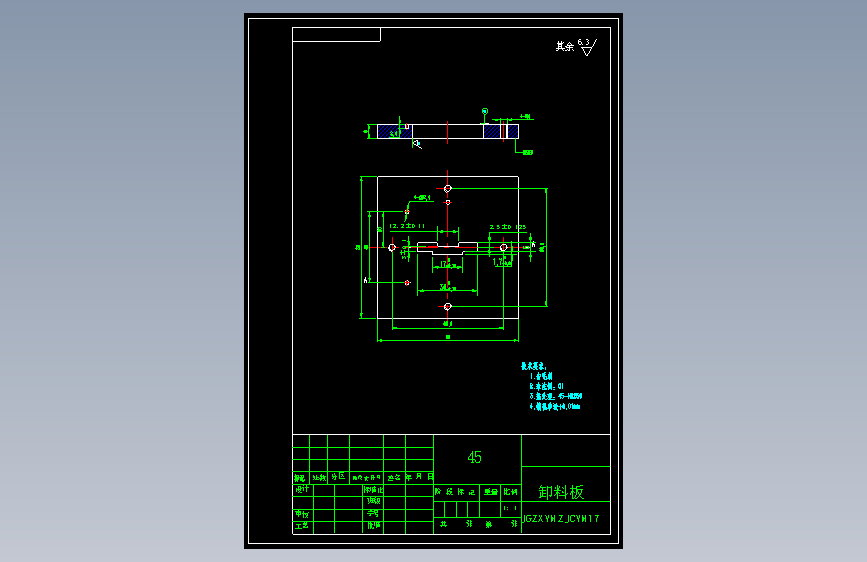Click the '工艺' row label
Image resolution: width=867 pixels, height=562 pixels.
(302, 525)
